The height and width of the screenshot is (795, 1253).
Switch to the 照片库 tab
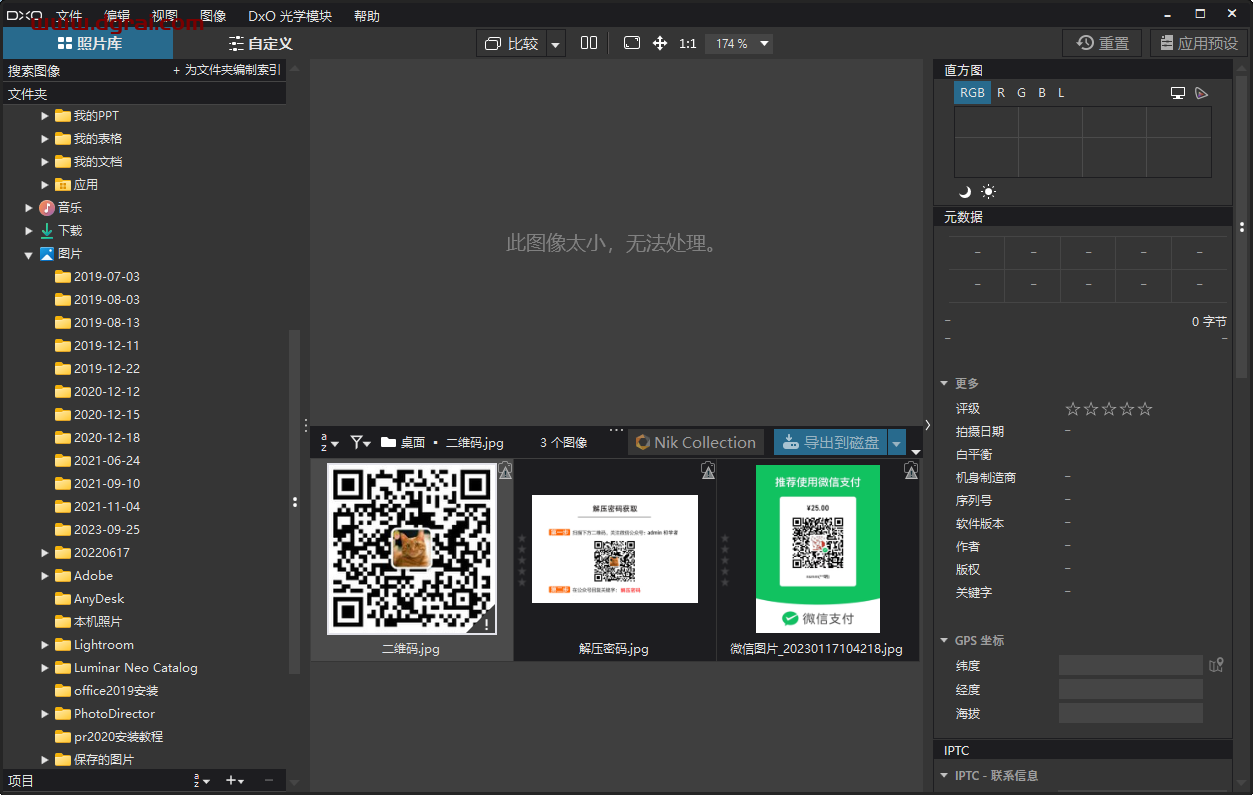click(88, 43)
